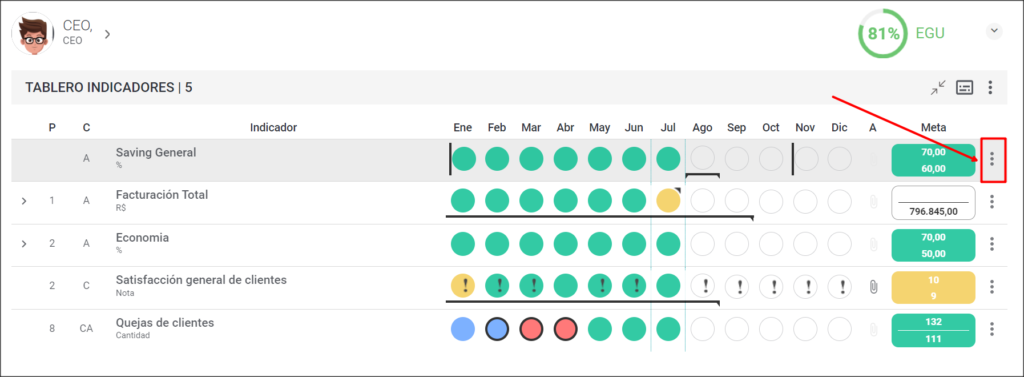Open the Satisfacción general de clientes attachment paperclip
This screenshot has height=377, width=1024.
pos(873,286)
